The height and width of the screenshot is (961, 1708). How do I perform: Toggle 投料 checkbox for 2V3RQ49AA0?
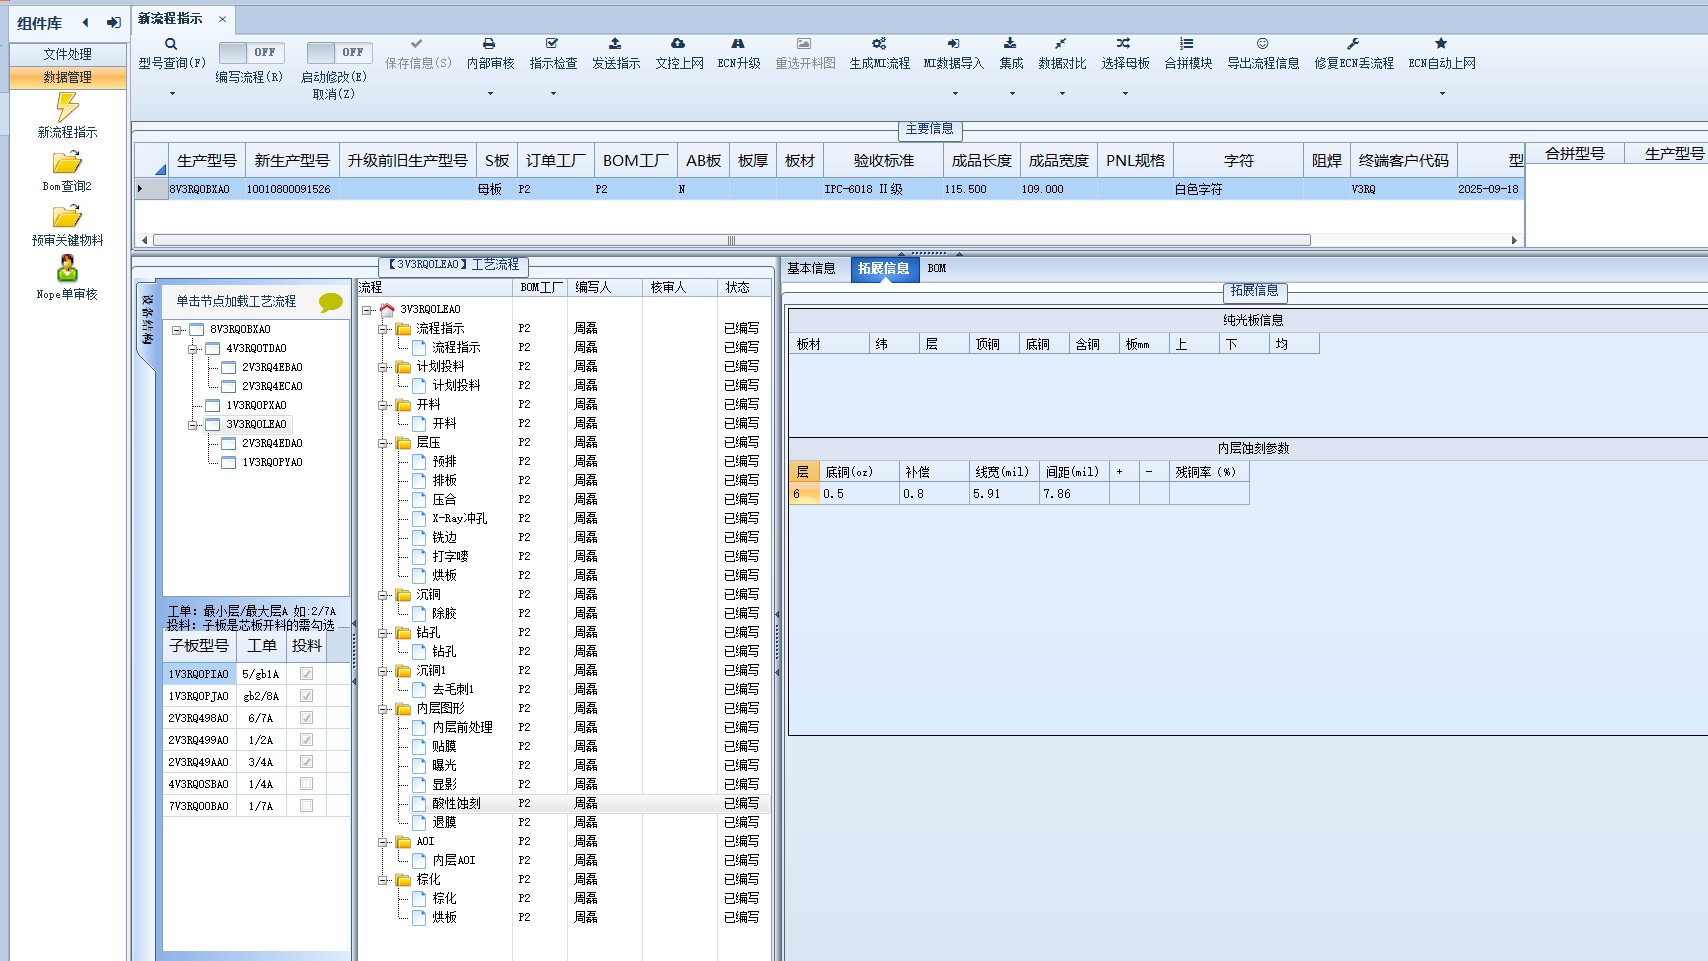(306, 762)
